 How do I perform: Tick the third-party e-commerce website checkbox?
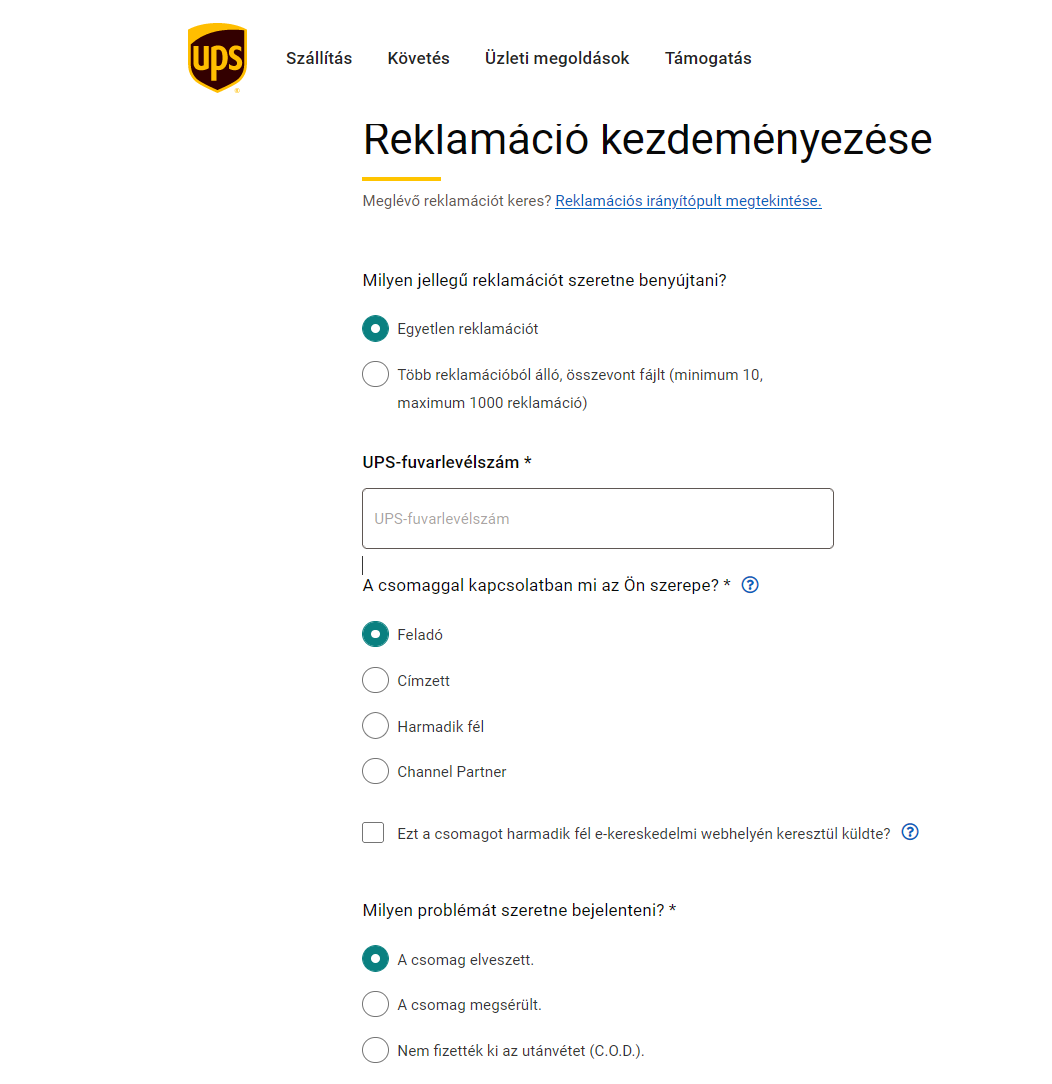click(x=373, y=832)
